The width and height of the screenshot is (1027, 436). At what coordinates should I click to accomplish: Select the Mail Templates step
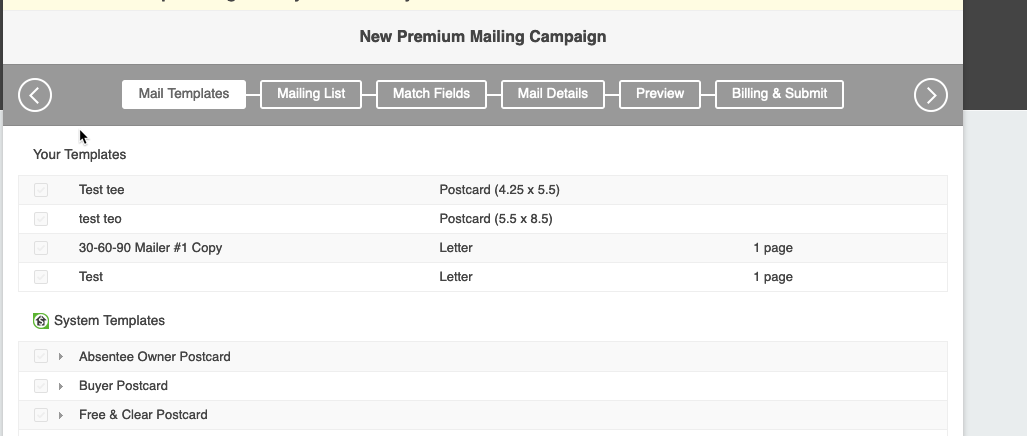pos(184,94)
